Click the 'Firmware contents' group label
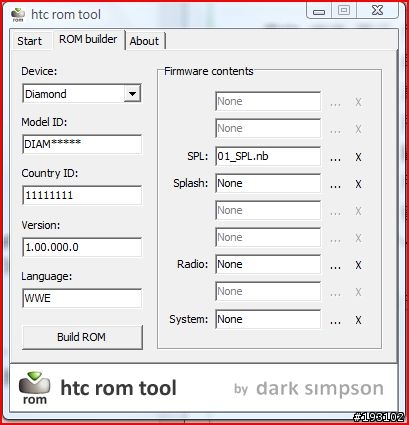The height and width of the screenshot is (425, 409). click(x=209, y=71)
